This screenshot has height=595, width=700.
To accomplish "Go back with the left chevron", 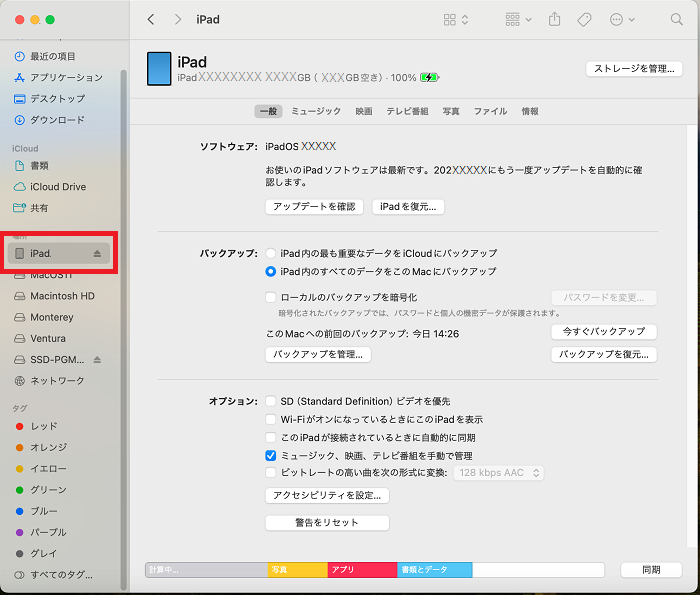I will pyautogui.click(x=151, y=20).
